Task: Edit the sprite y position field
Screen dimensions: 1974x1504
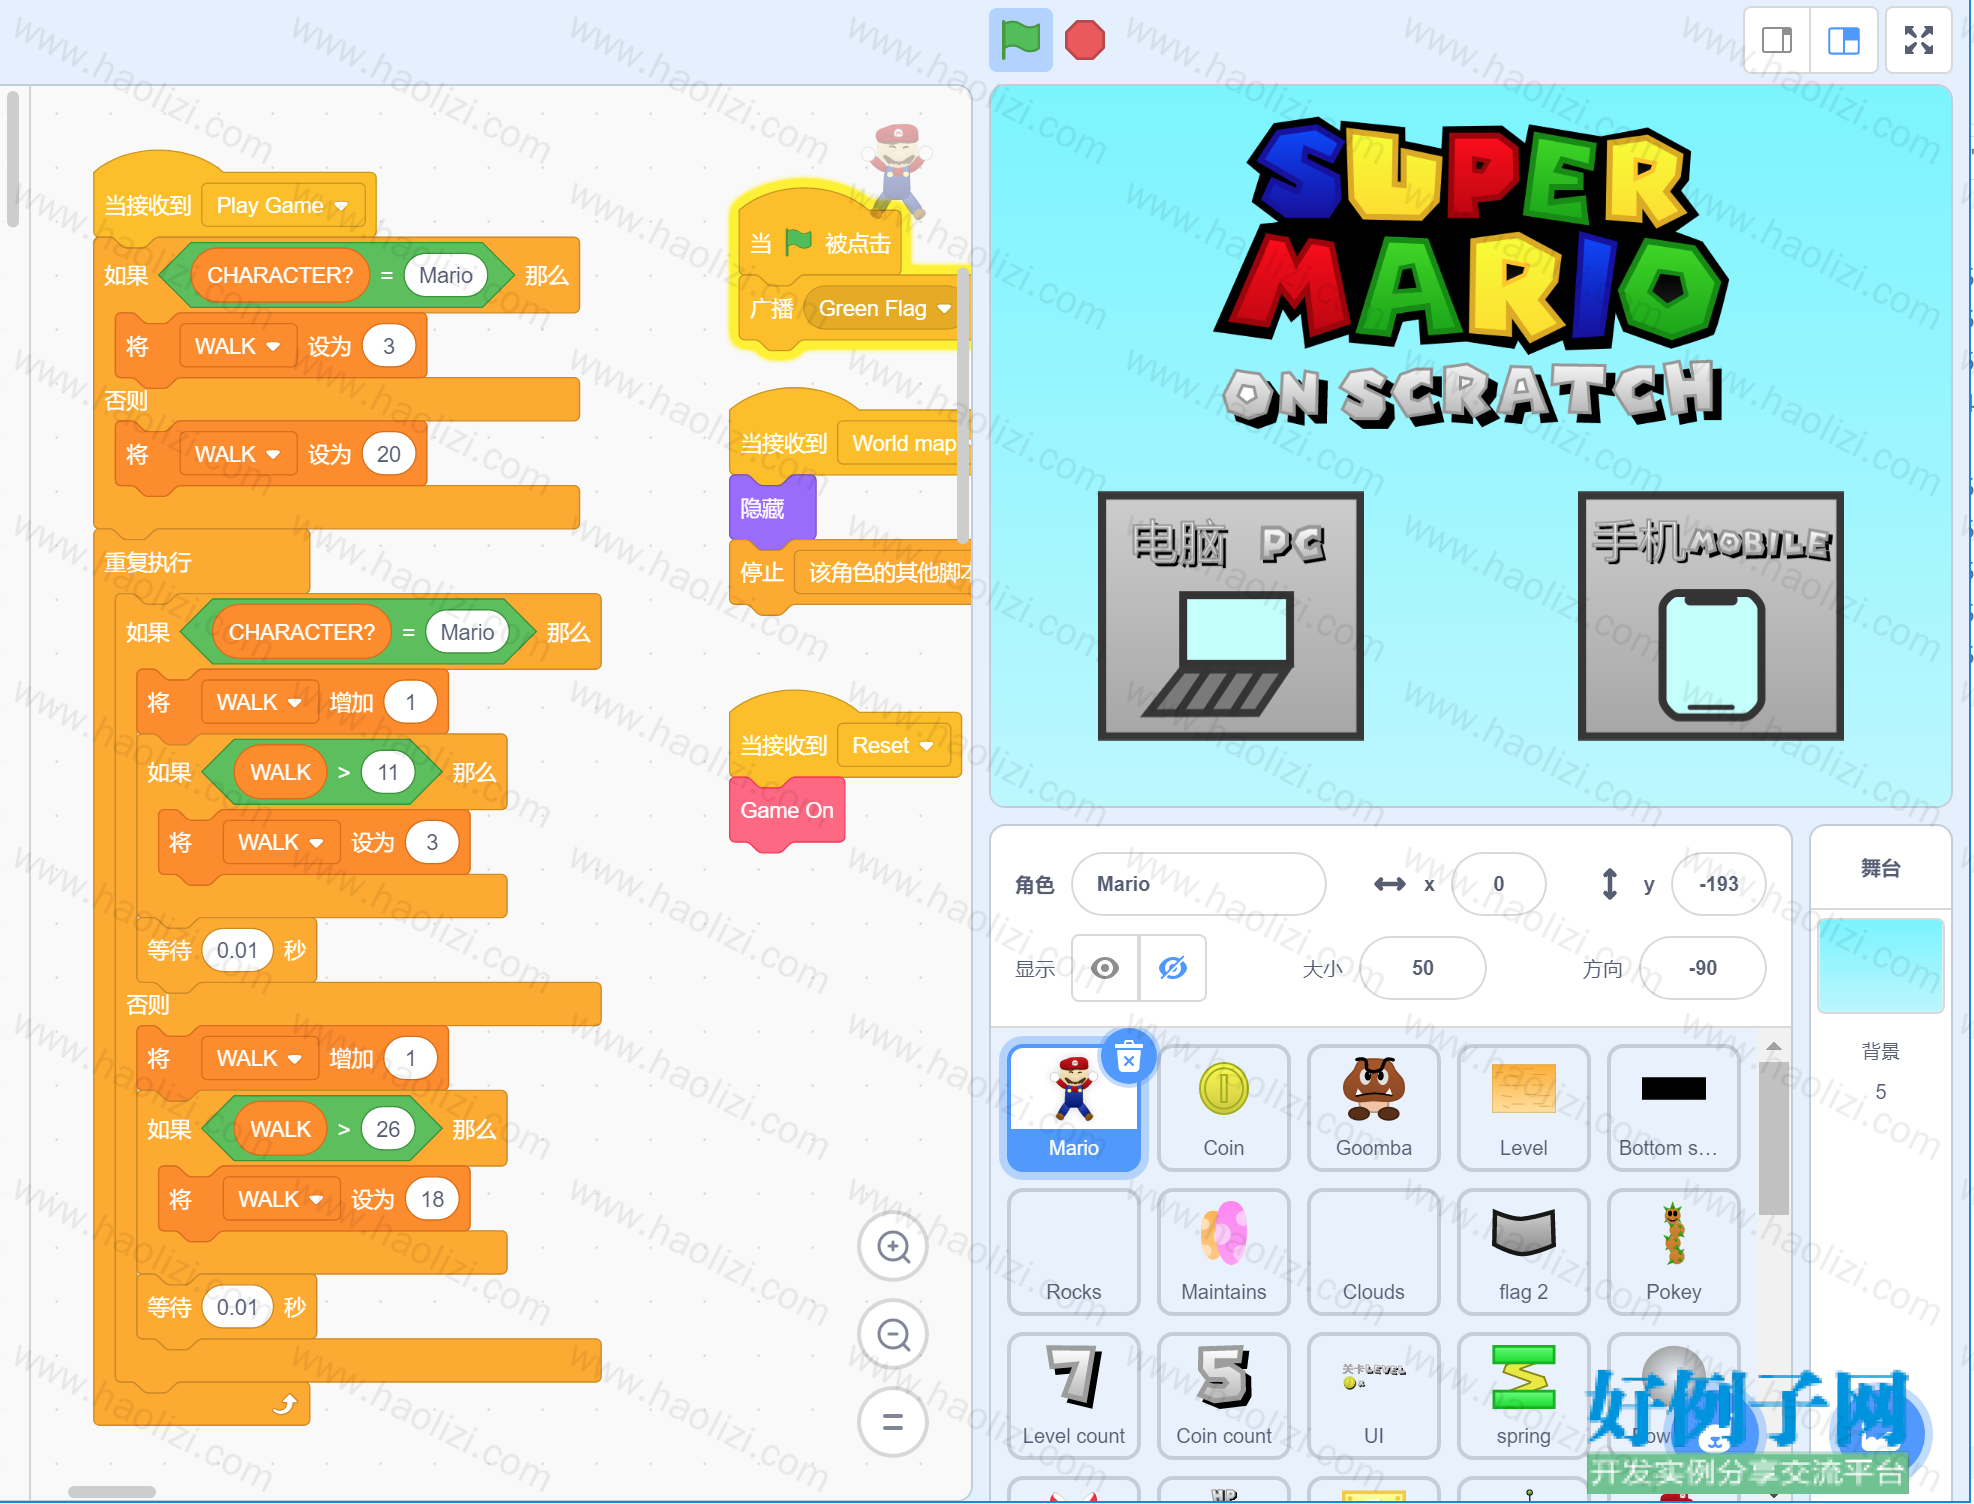Action: tap(1718, 884)
